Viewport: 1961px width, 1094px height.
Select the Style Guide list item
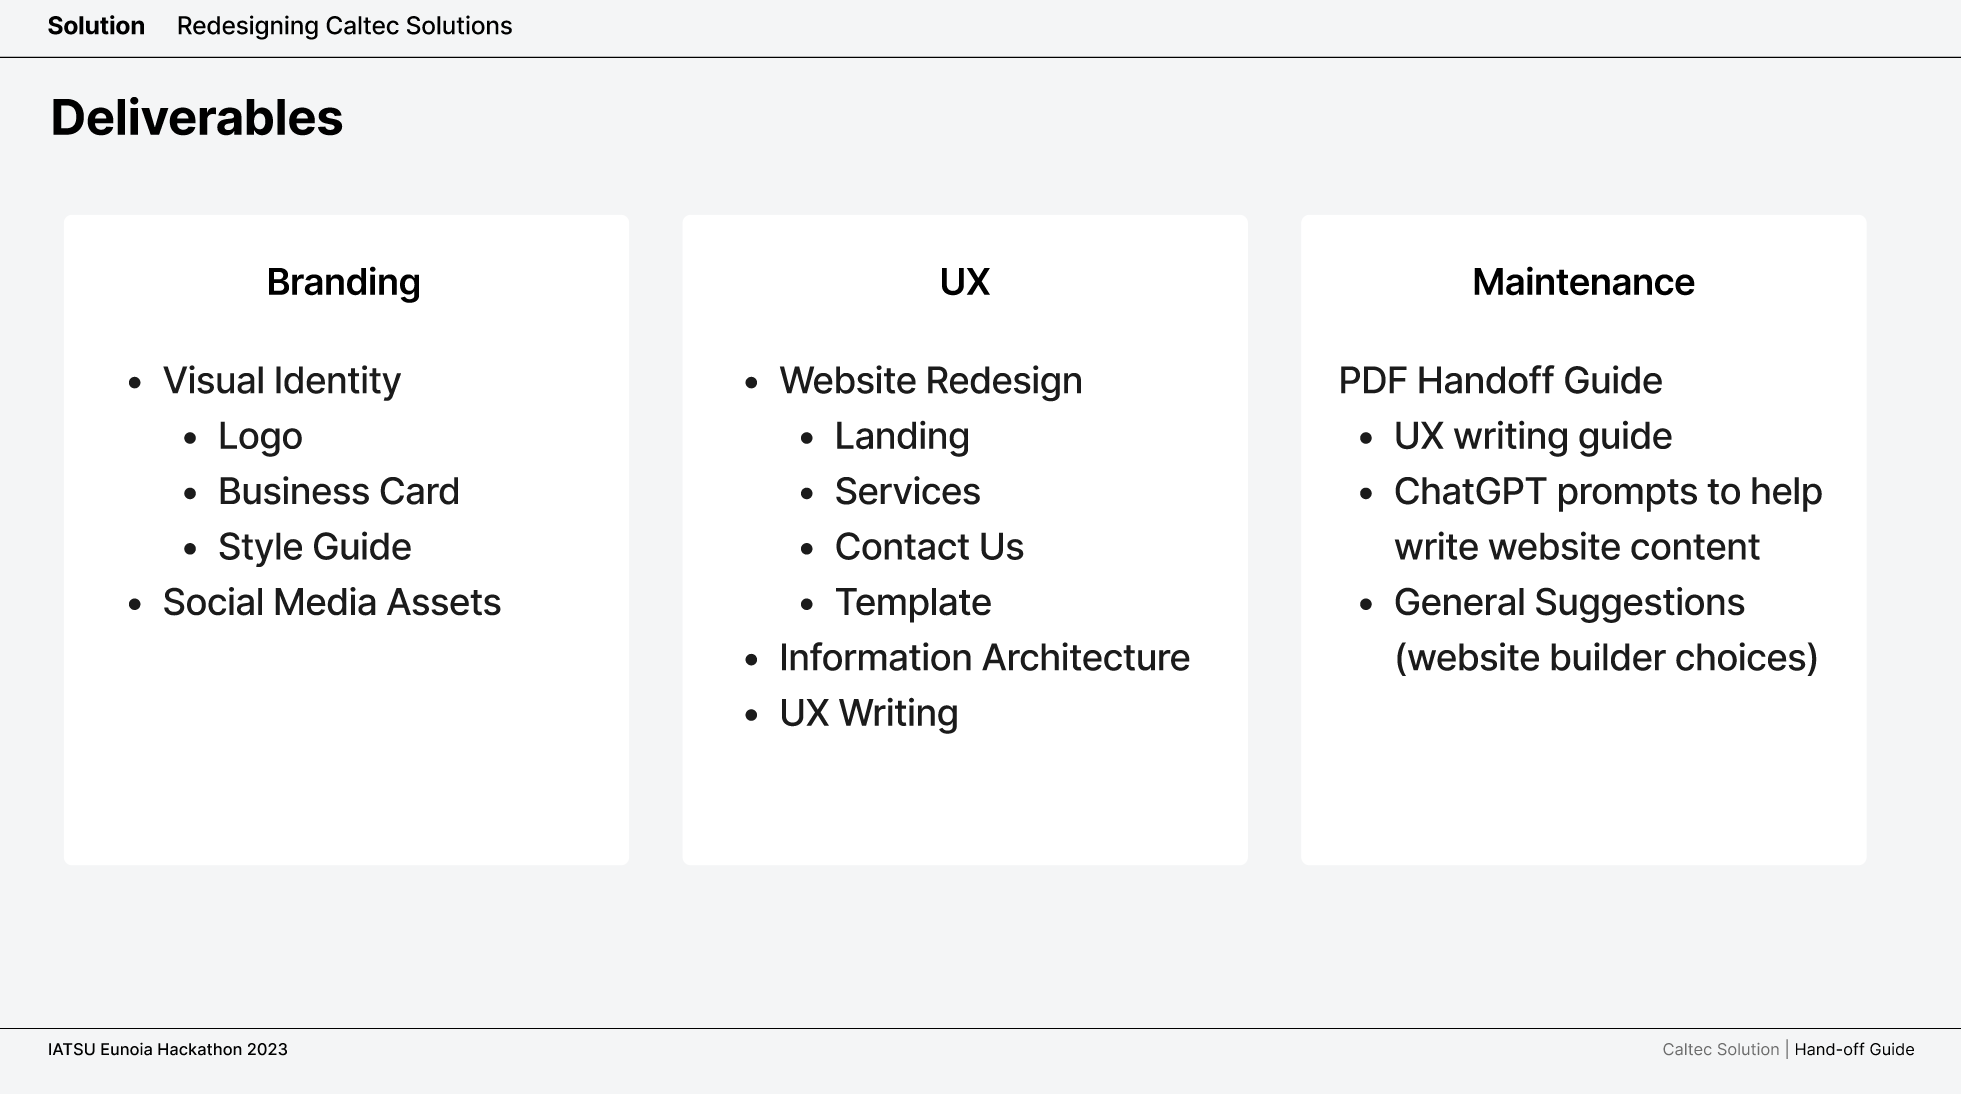pyautogui.click(x=314, y=547)
